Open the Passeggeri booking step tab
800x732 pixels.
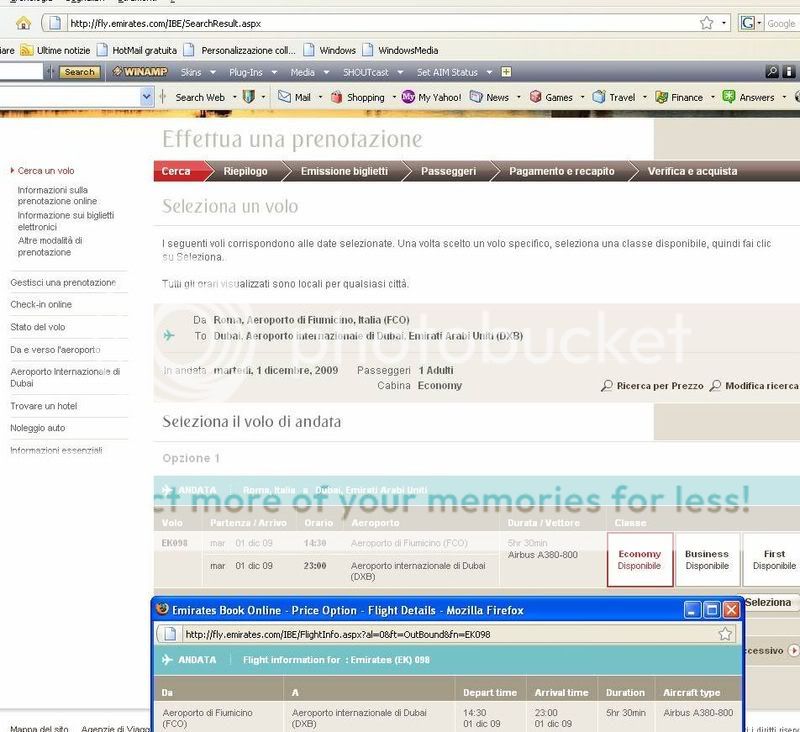(x=448, y=171)
